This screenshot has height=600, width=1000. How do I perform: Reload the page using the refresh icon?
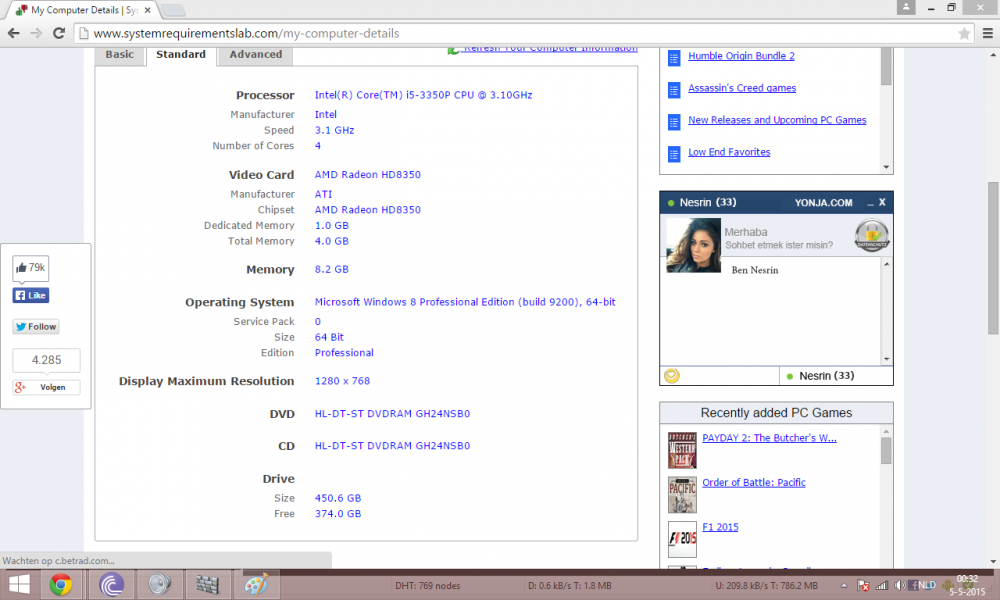click(x=59, y=33)
